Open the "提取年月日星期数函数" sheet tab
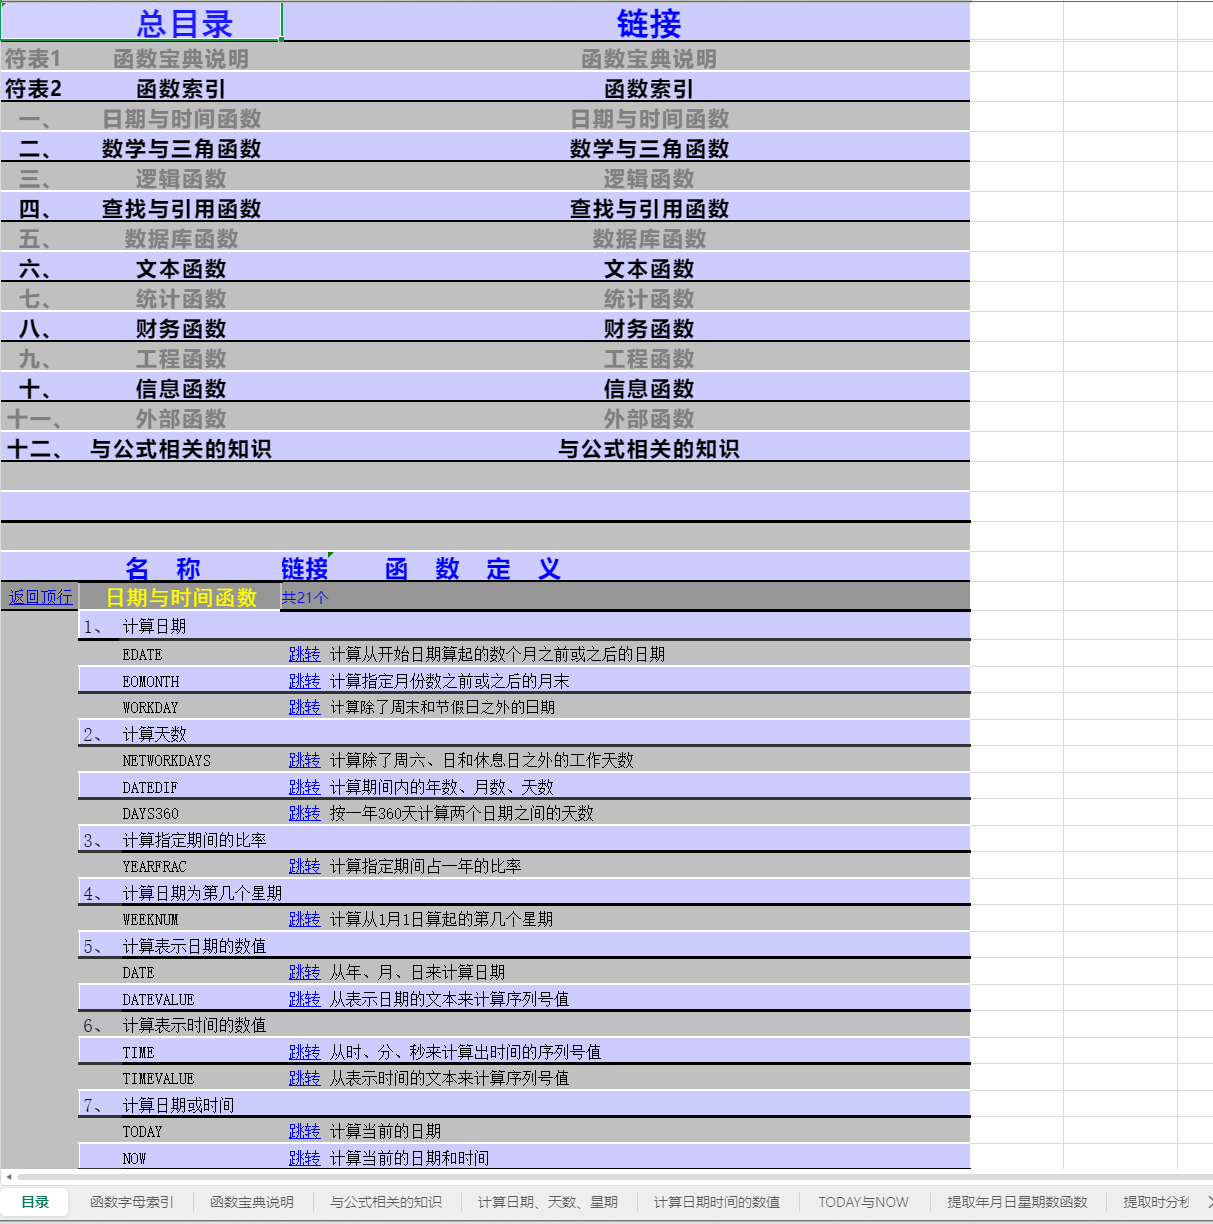 pos(1017,1202)
